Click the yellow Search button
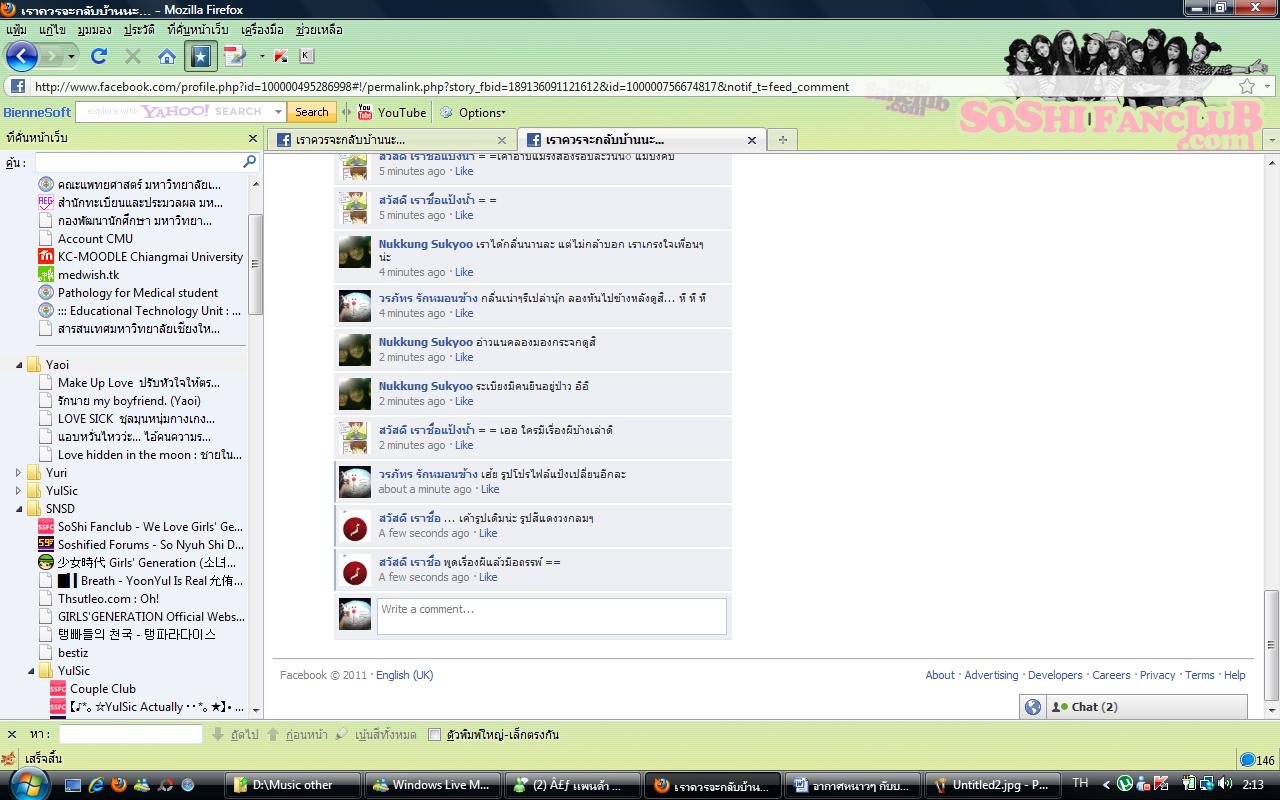The width and height of the screenshot is (1280, 800). [x=312, y=112]
